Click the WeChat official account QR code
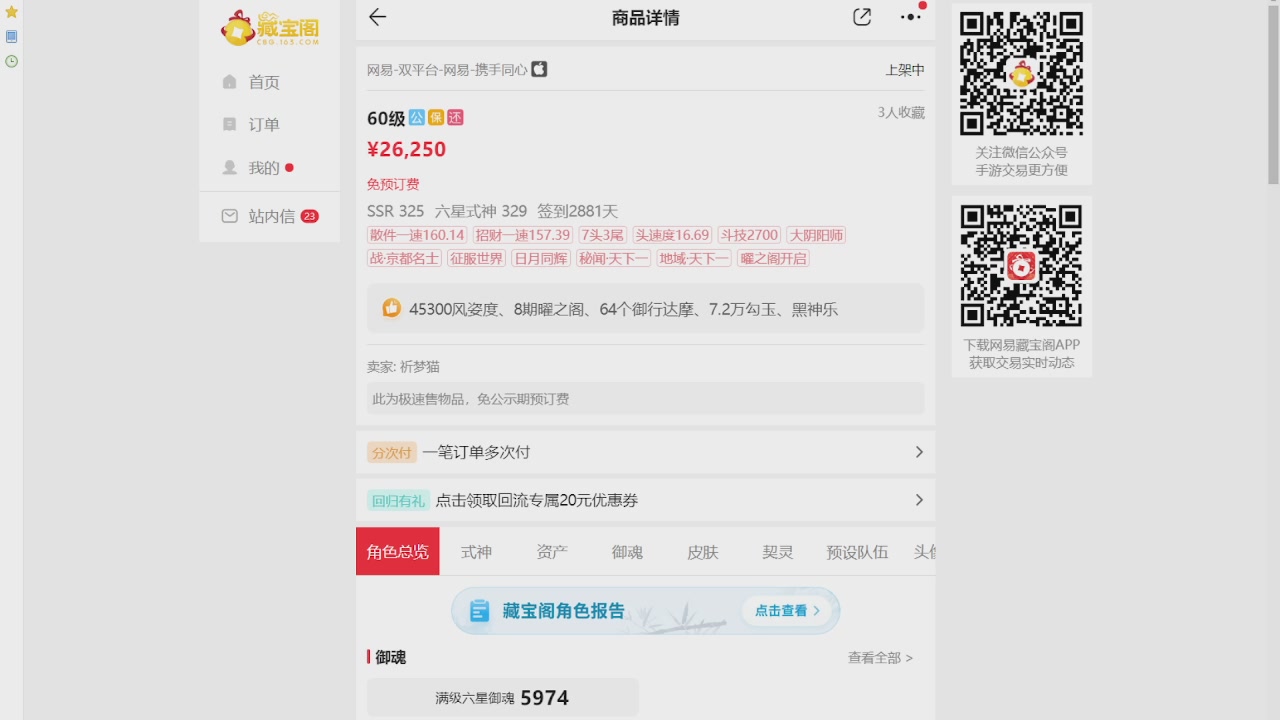The image size is (1280, 720). click(x=1022, y=74)
